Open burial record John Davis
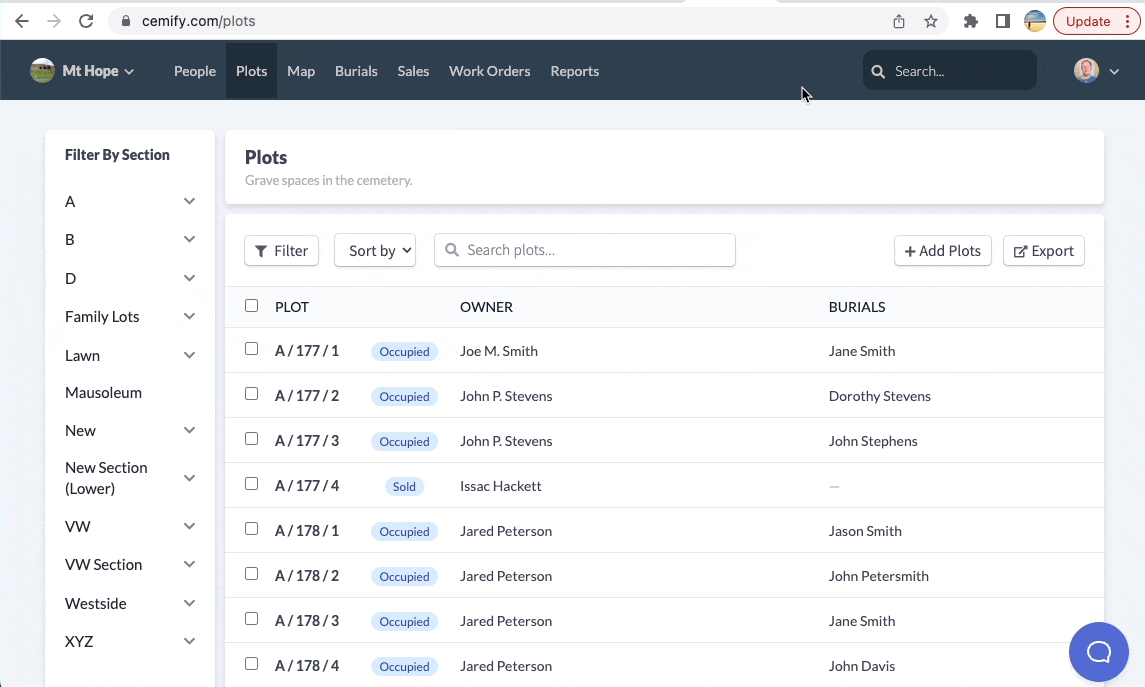The width and height of the screenshot is (1145, 687). 862,666
